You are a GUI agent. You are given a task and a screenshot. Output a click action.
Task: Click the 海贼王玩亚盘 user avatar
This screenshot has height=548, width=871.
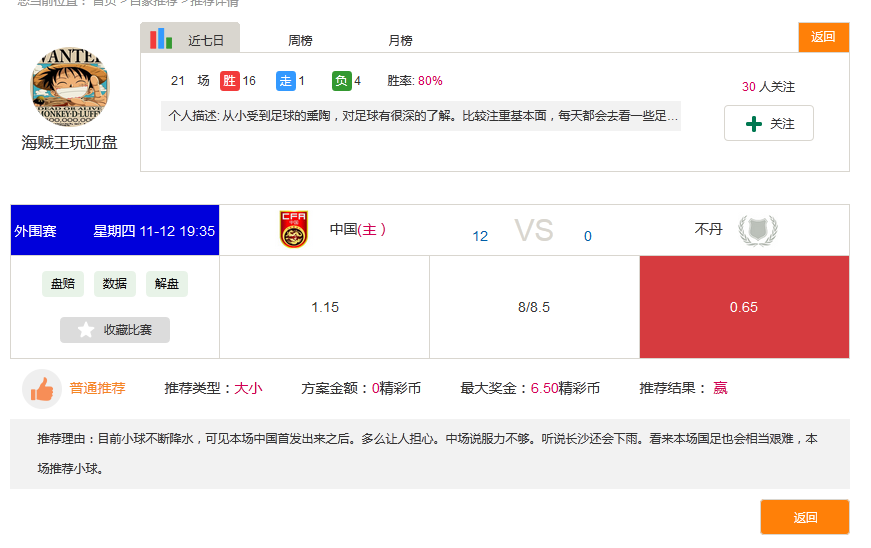(70, 87)
